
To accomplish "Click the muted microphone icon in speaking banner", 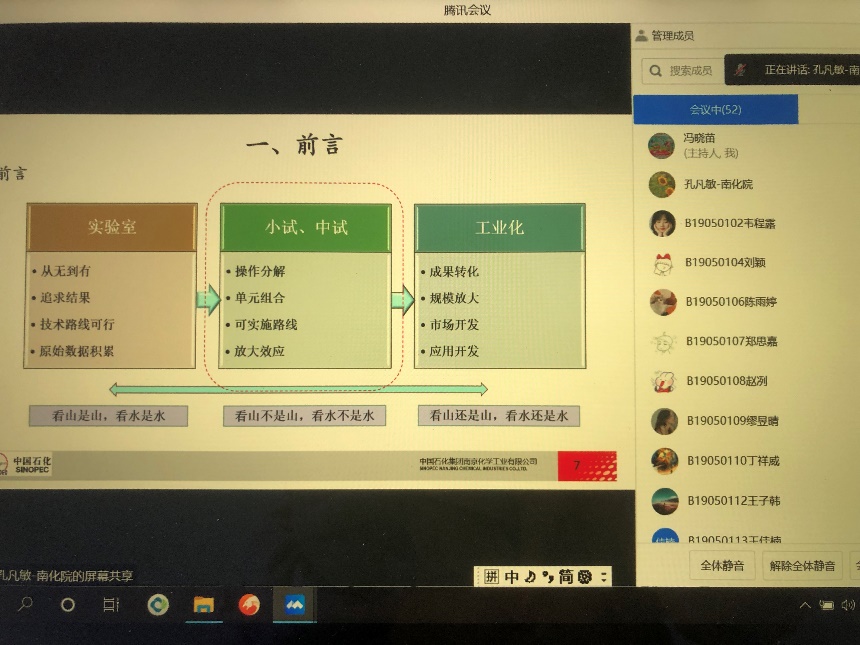I will (740, 70).
